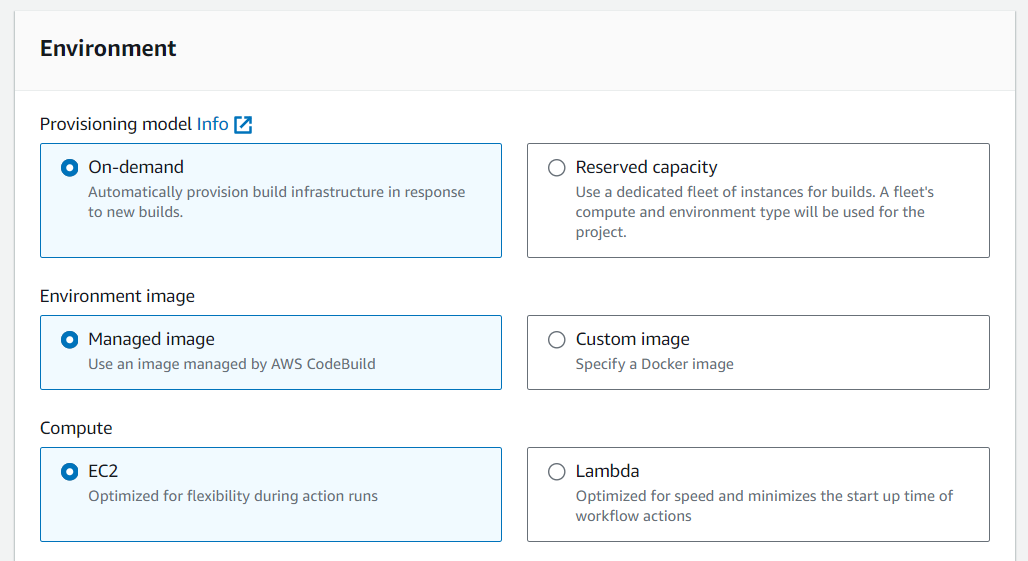The image size is (1028, 561).
Task: Click the Environment section heading
Action: pyautogui.click(x=108, y=48)
